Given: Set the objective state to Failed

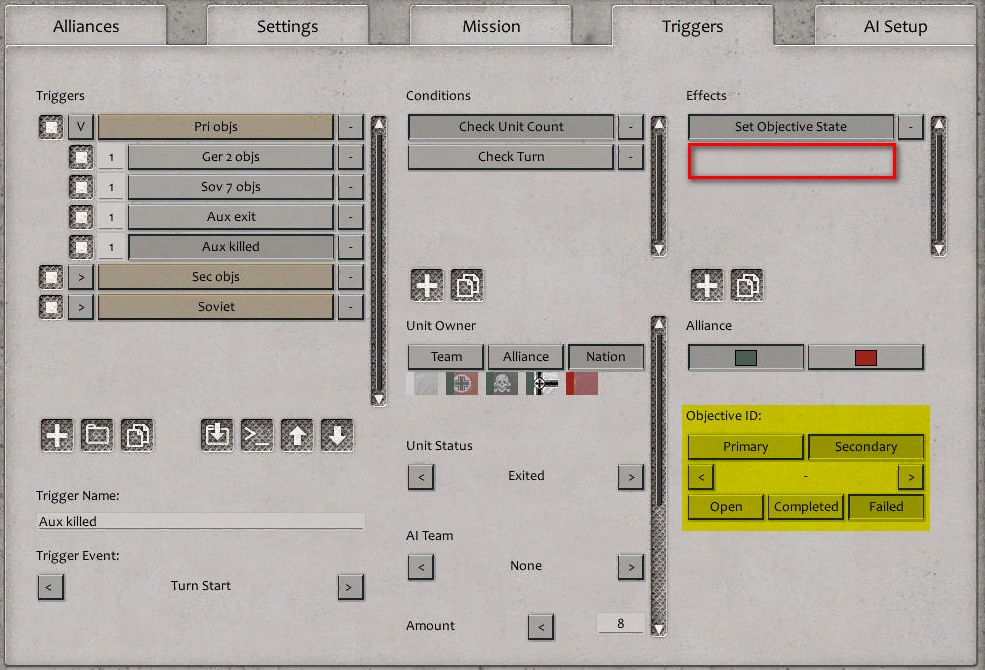Looking at the screenshot, I should click(886, 507).
